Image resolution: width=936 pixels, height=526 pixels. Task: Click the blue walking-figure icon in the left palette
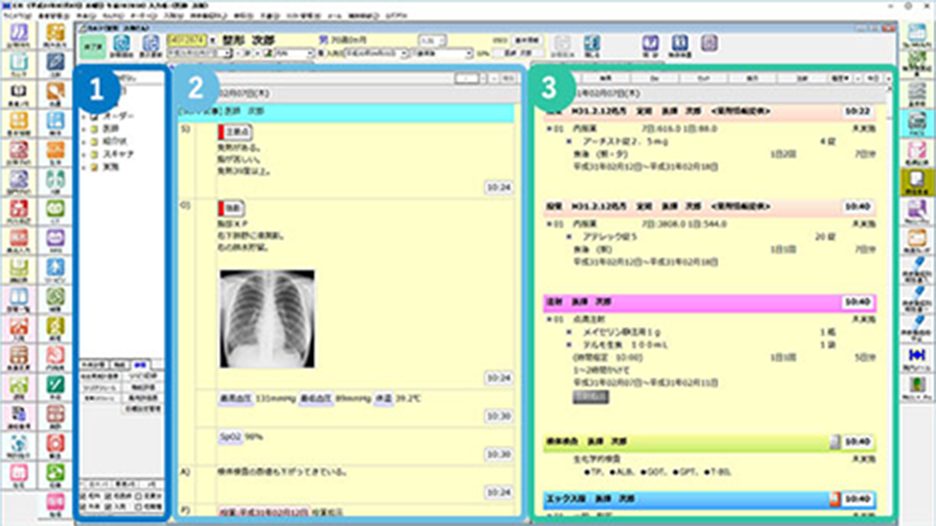[x=56, y=269]
